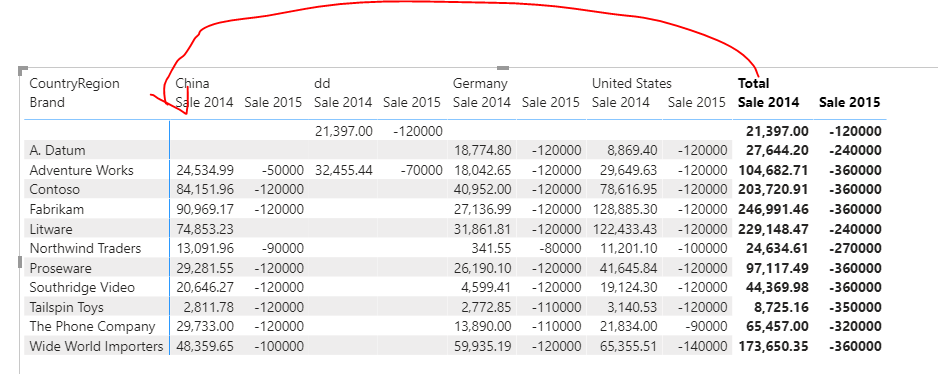
Task: Click Sale 2014 header under United States
Action: tap(620, 102)
